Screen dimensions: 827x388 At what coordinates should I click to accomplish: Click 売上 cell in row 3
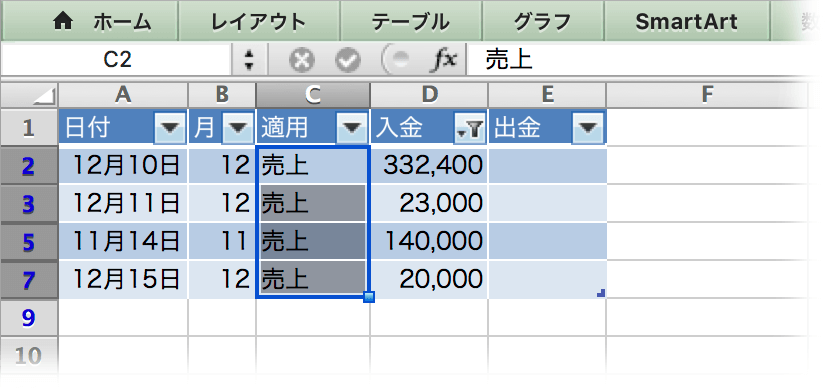313,203
